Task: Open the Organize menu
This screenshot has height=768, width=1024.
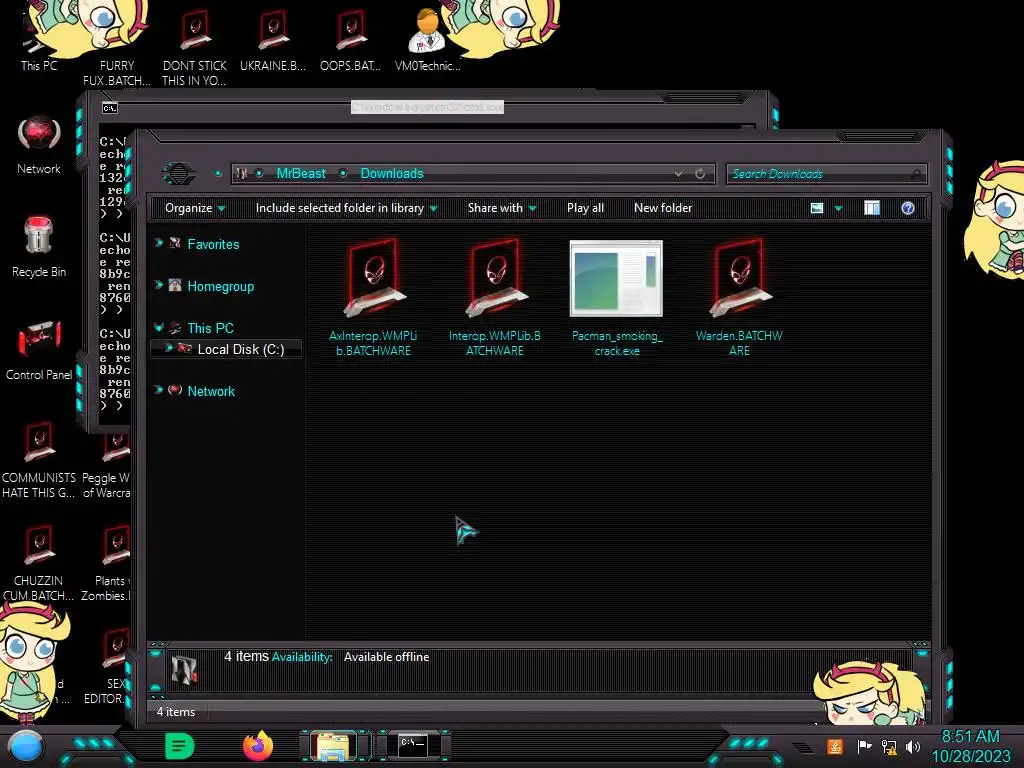Action: click(195, 208)
